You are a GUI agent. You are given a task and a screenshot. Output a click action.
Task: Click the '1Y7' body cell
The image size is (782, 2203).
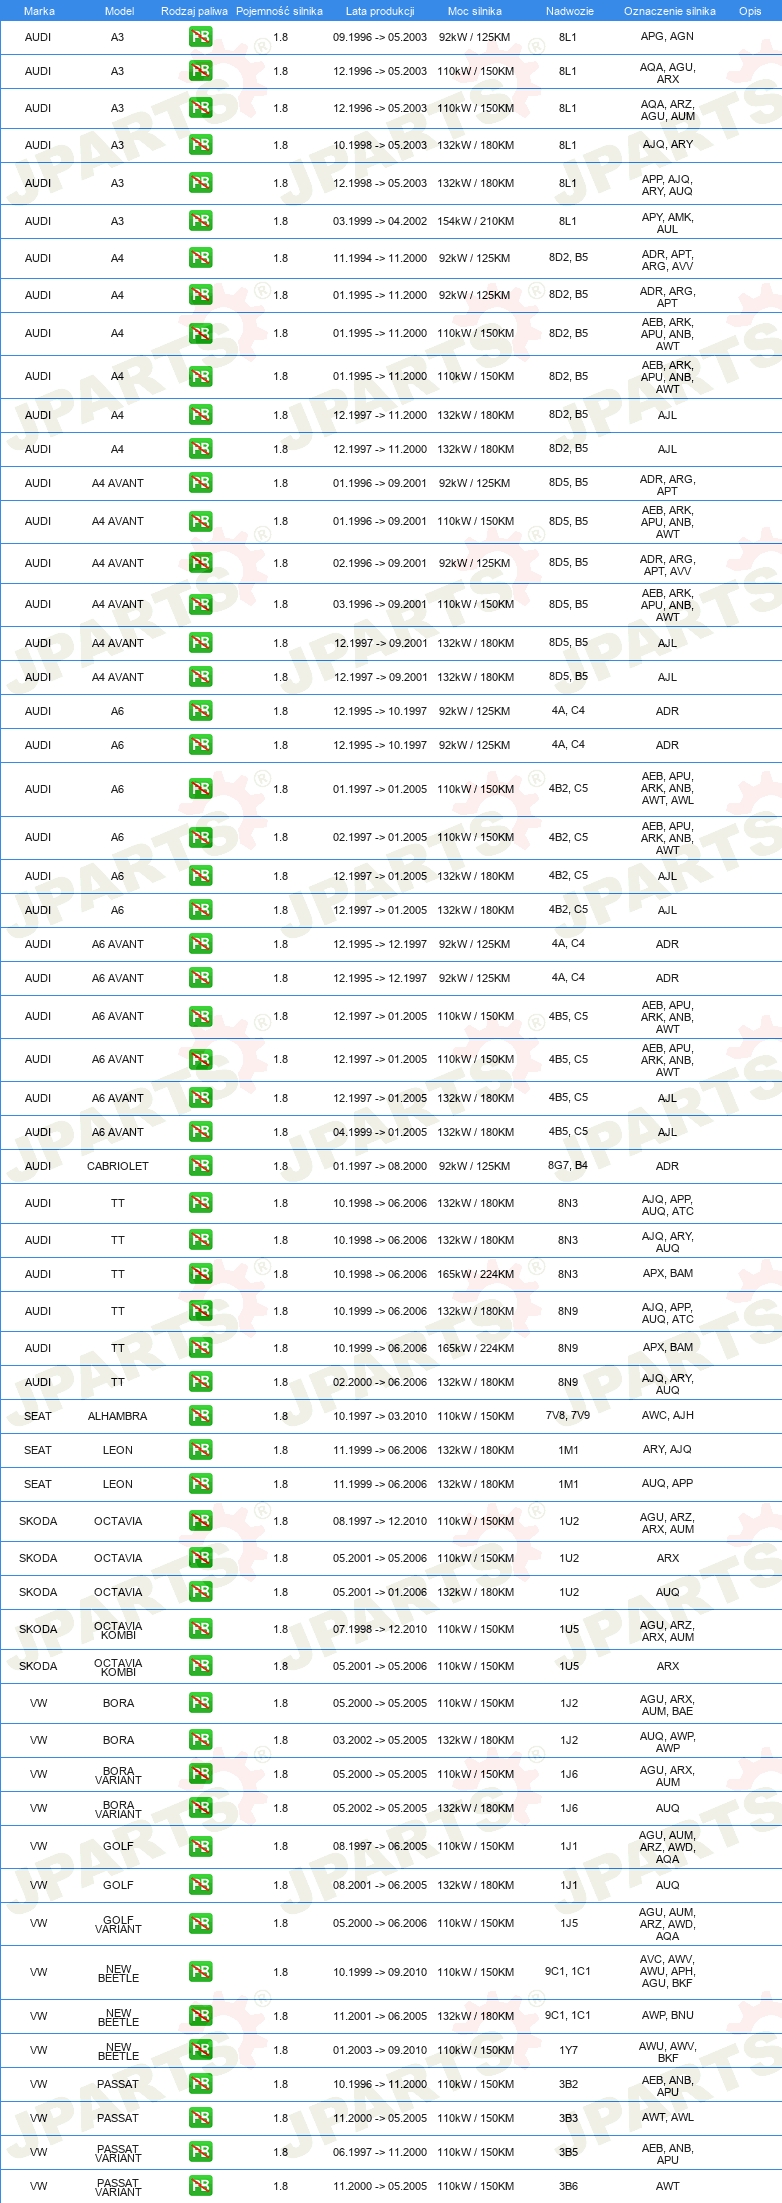[x=569, y=2050]
